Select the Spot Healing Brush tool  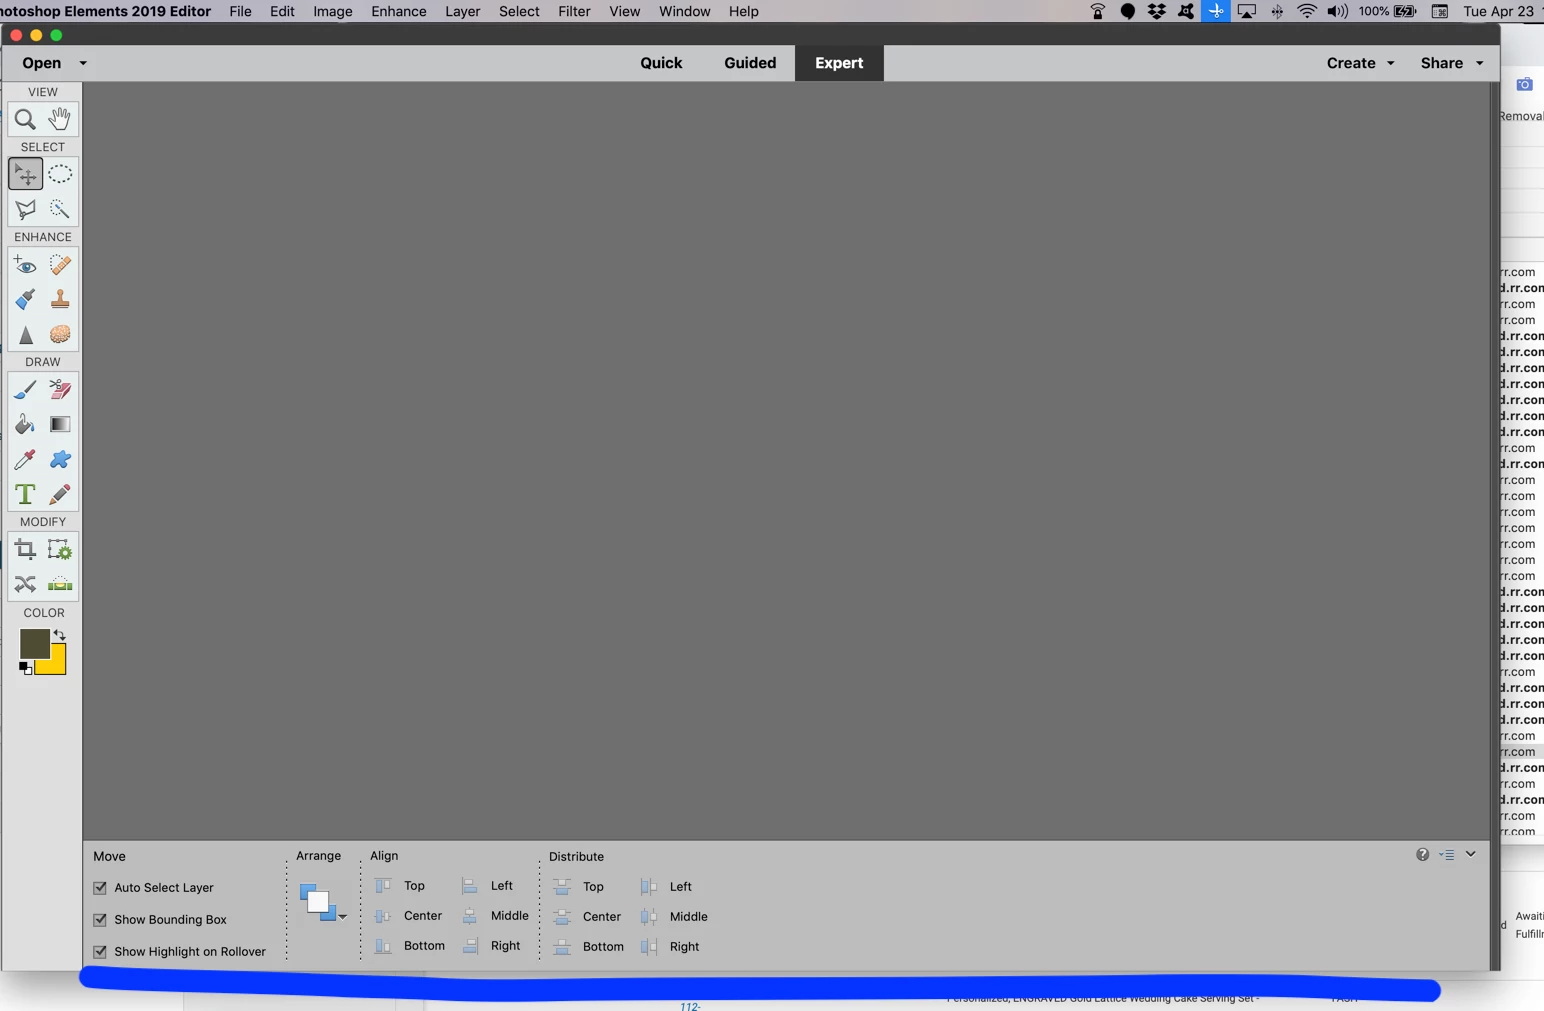60,265
